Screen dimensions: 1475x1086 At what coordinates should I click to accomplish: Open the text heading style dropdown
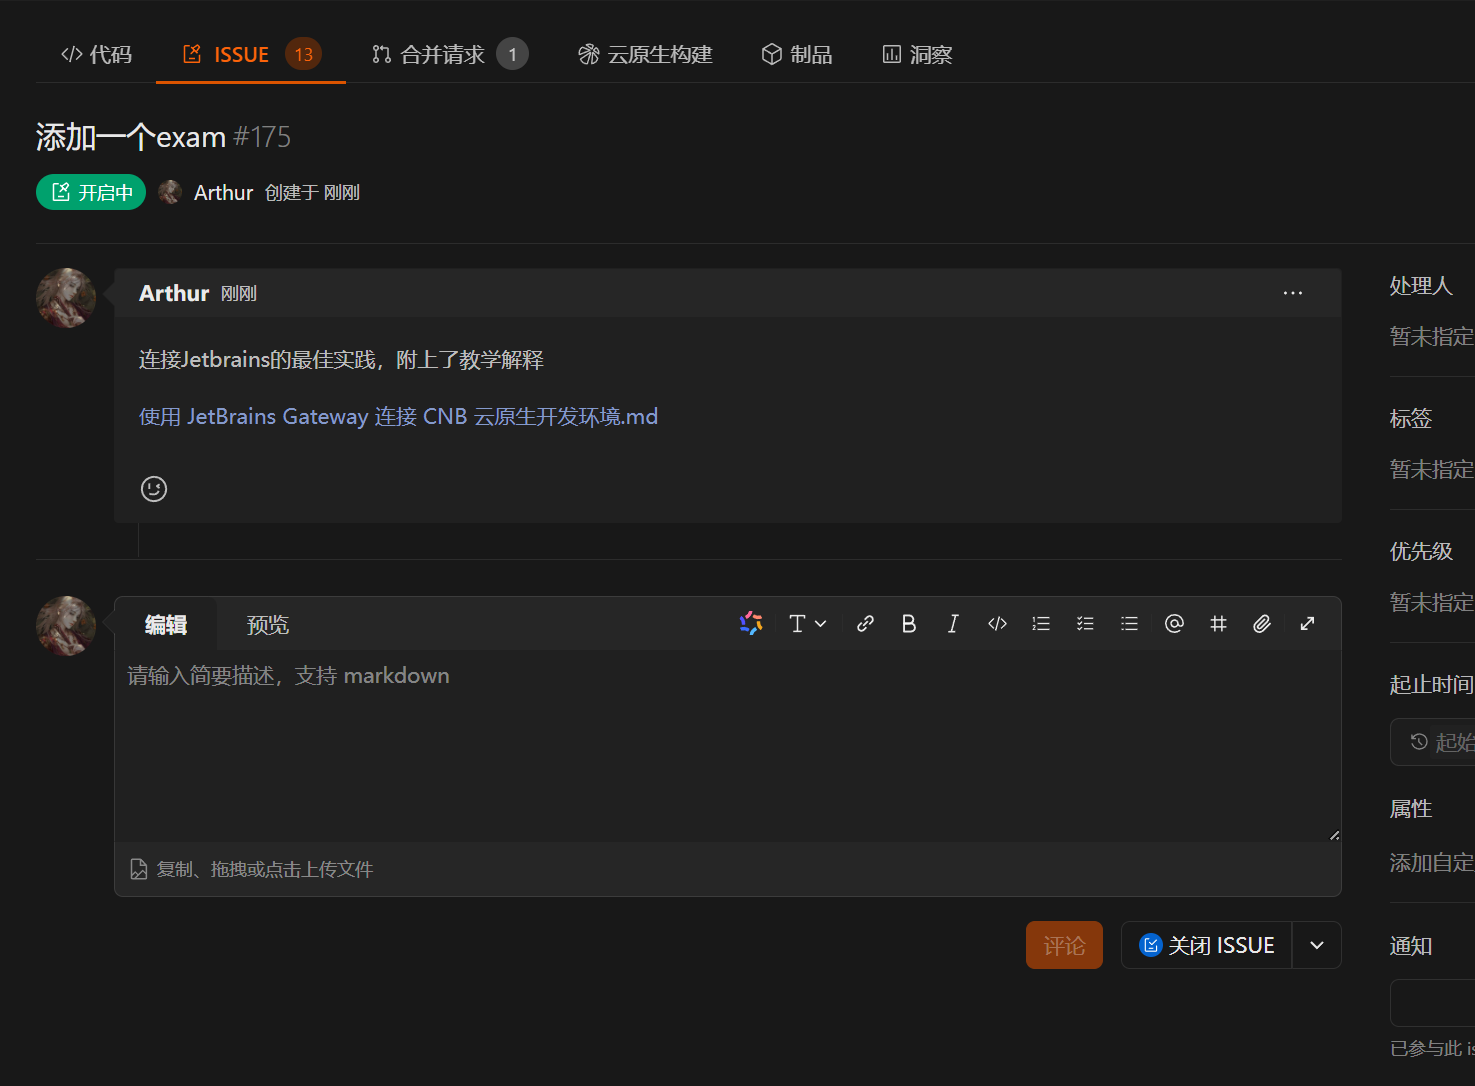(807, 624)
